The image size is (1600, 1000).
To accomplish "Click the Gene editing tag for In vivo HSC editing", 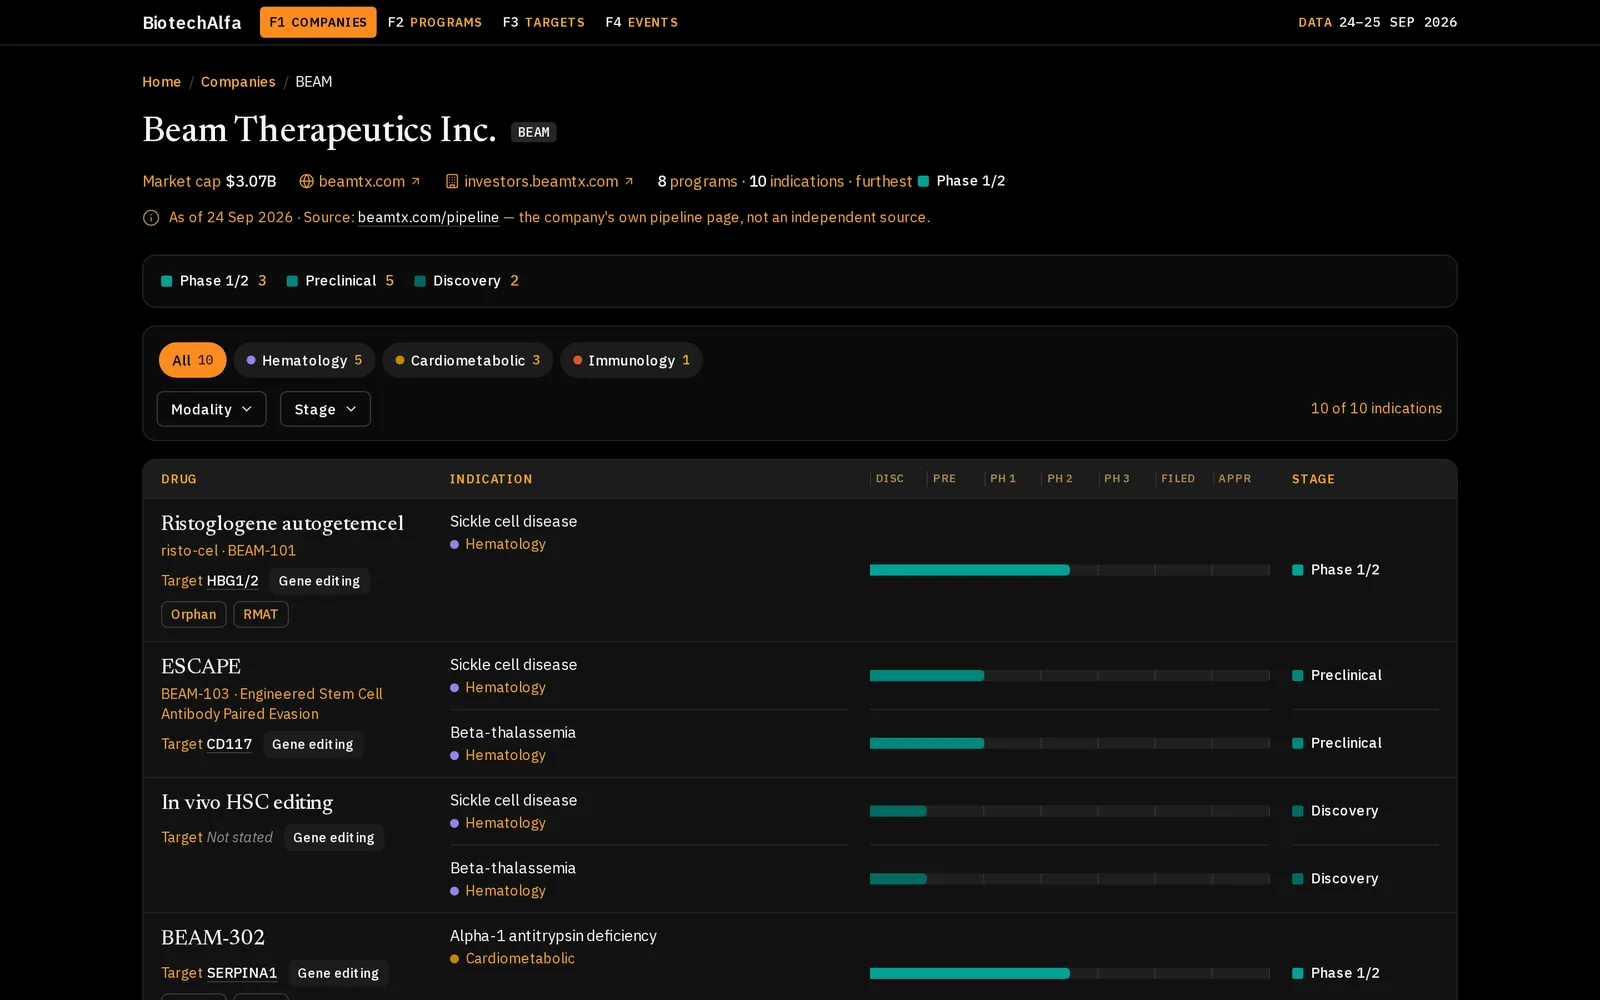I will pyautogui.click(x=334, y=837).
